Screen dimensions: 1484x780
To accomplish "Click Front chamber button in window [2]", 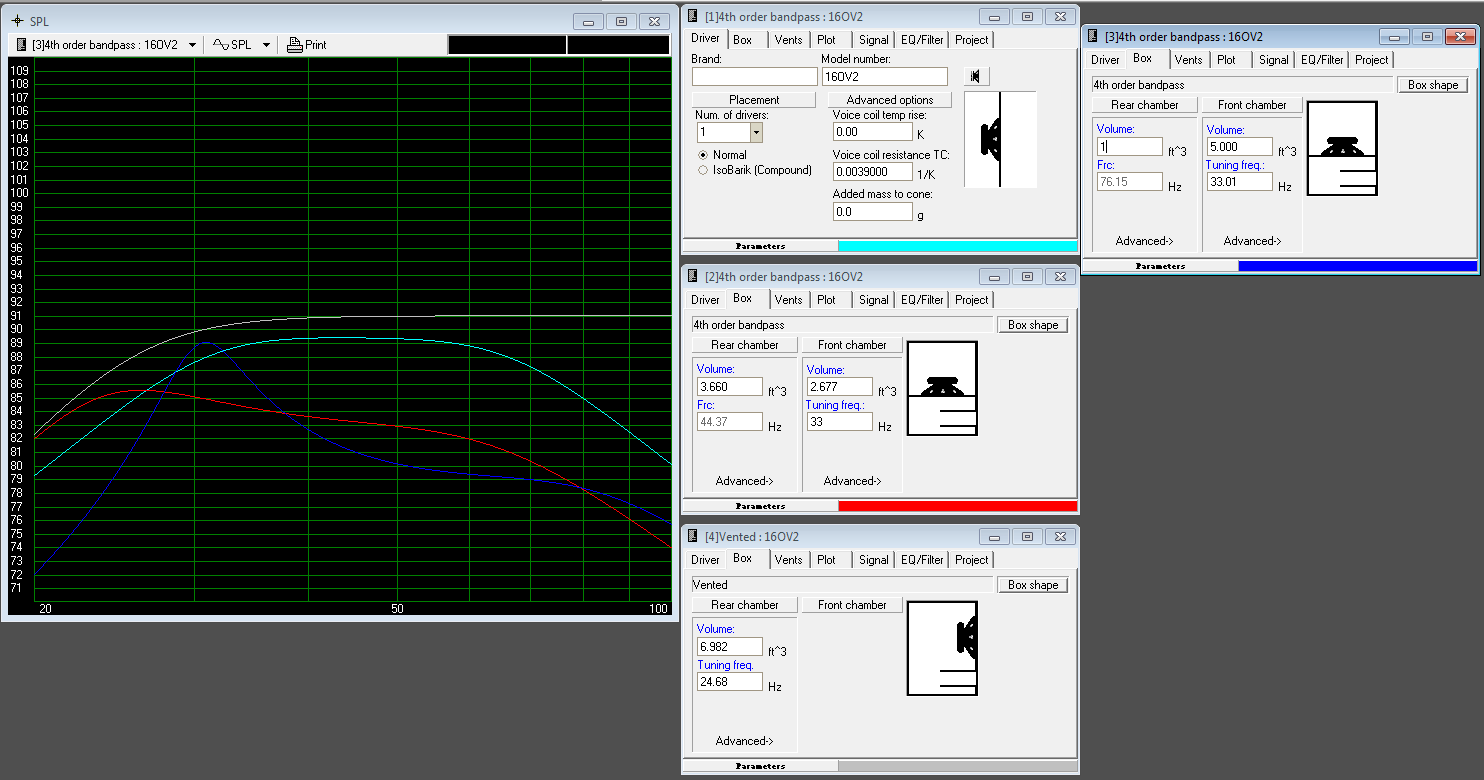I will click(x=852, y=345).
